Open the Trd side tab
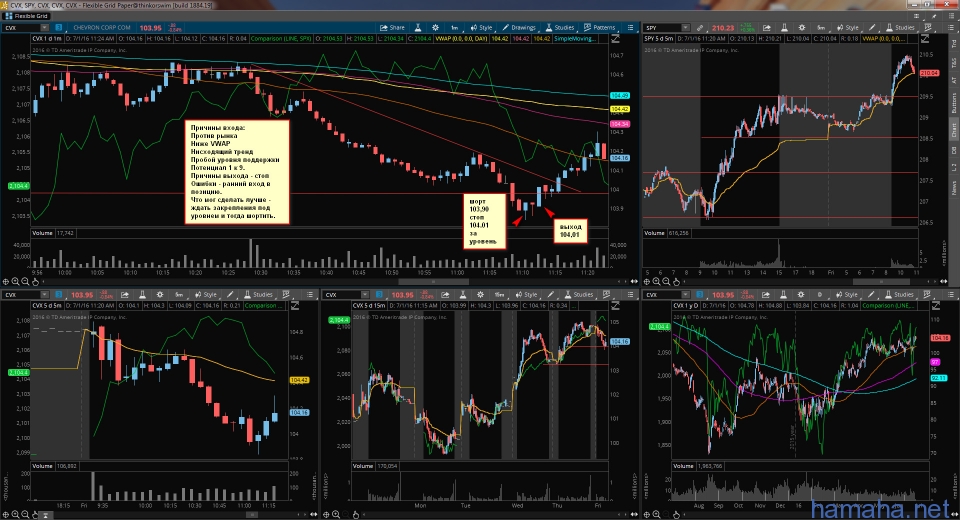This screenshot has width=960, height=520. pos(953,44)
